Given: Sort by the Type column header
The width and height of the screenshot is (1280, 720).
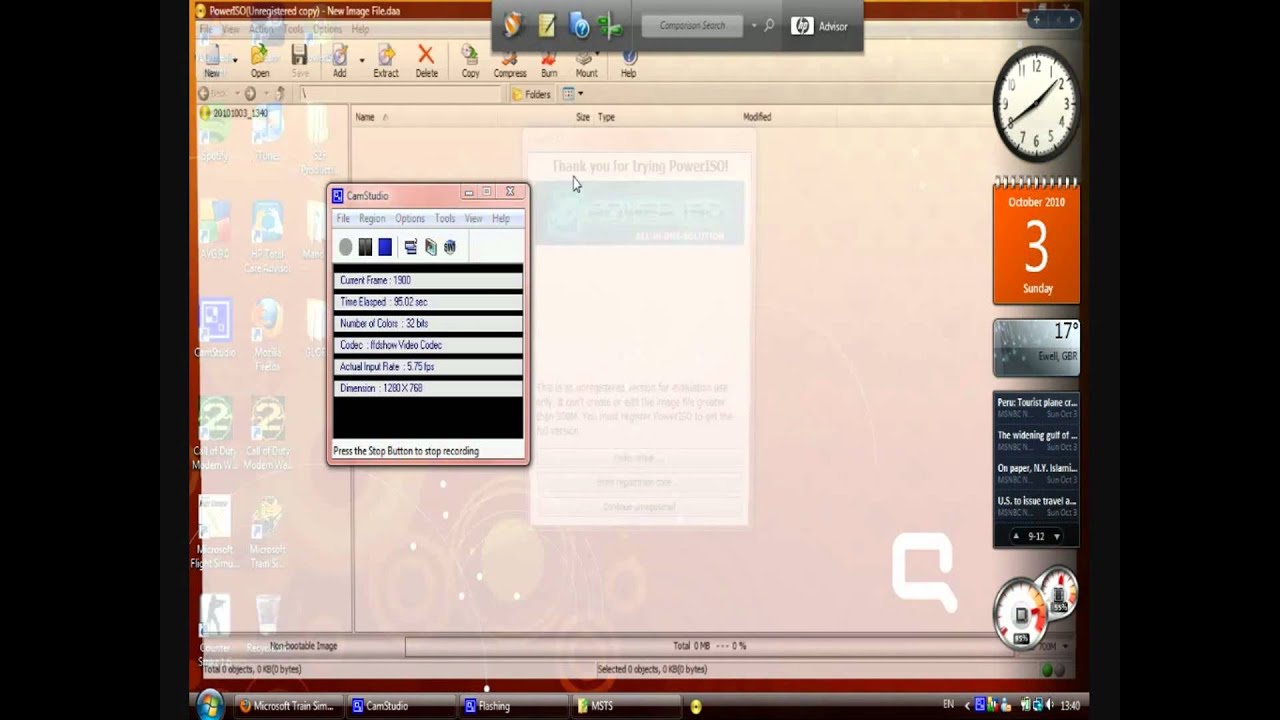Looking at the screenshot, I should (x=606, y=117).
